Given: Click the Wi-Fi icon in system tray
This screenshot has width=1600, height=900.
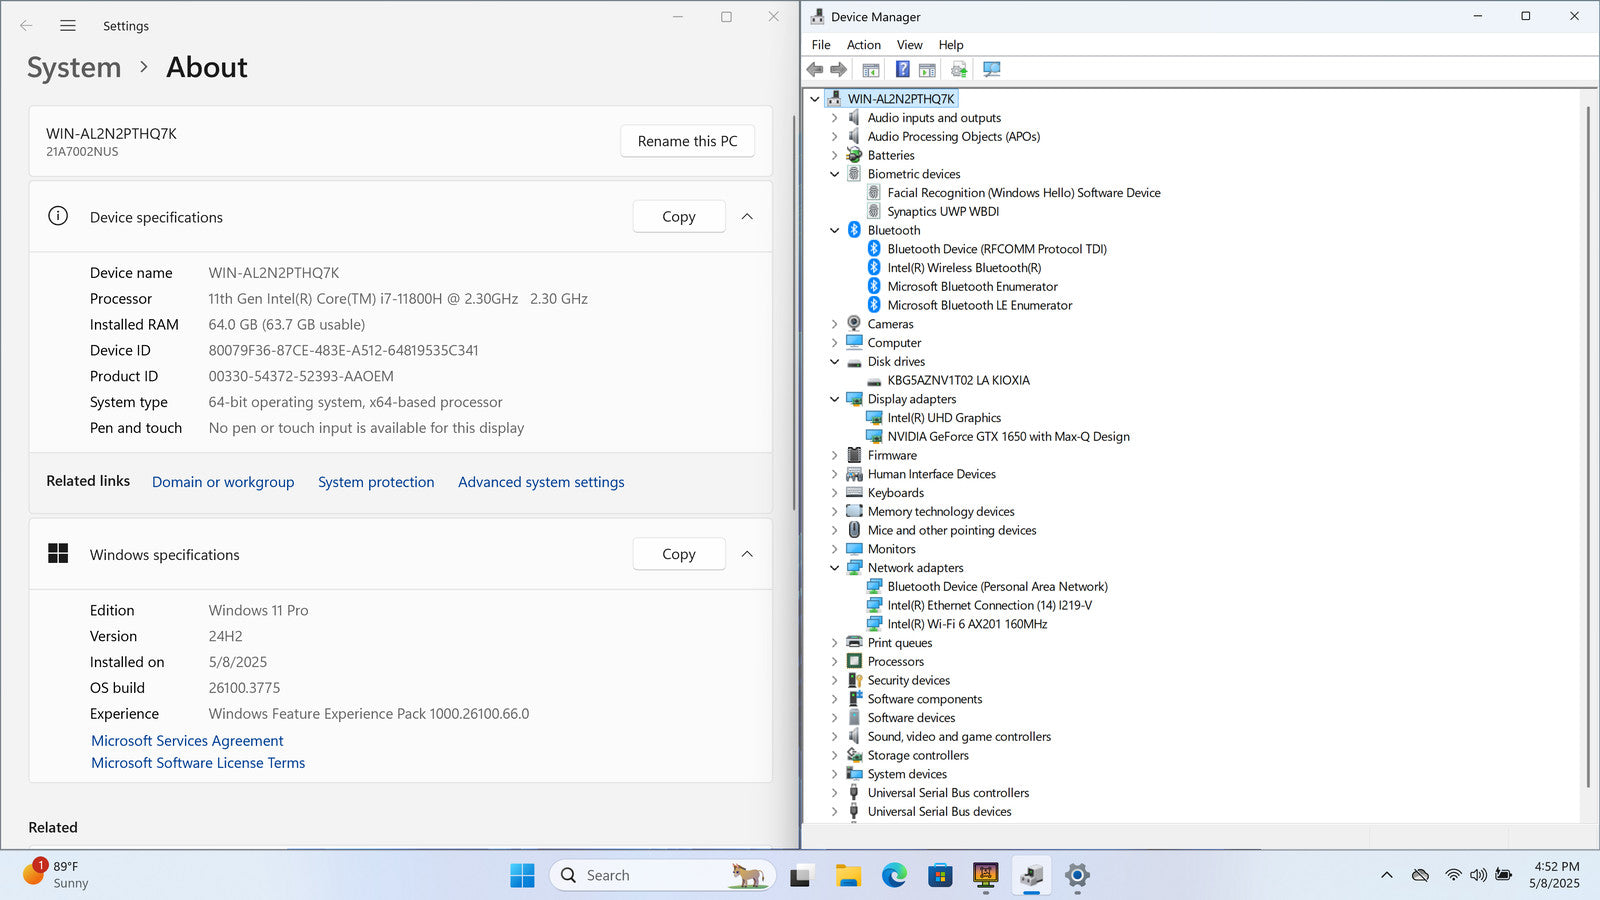Looking at the screenshot, I should tap(1453, 875).
